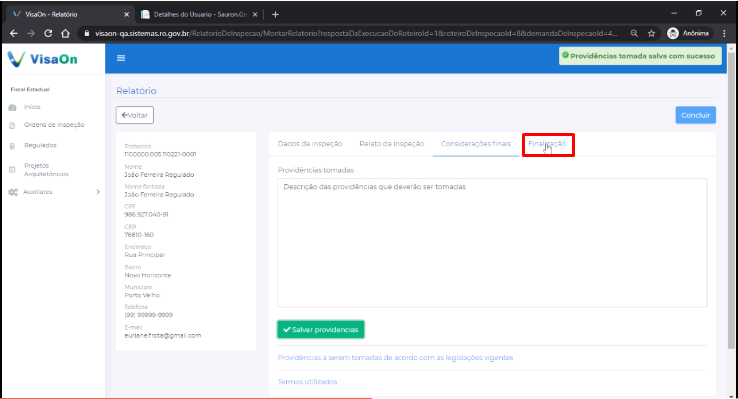Click the Auxiliares gears icon

tap(13, 192)
